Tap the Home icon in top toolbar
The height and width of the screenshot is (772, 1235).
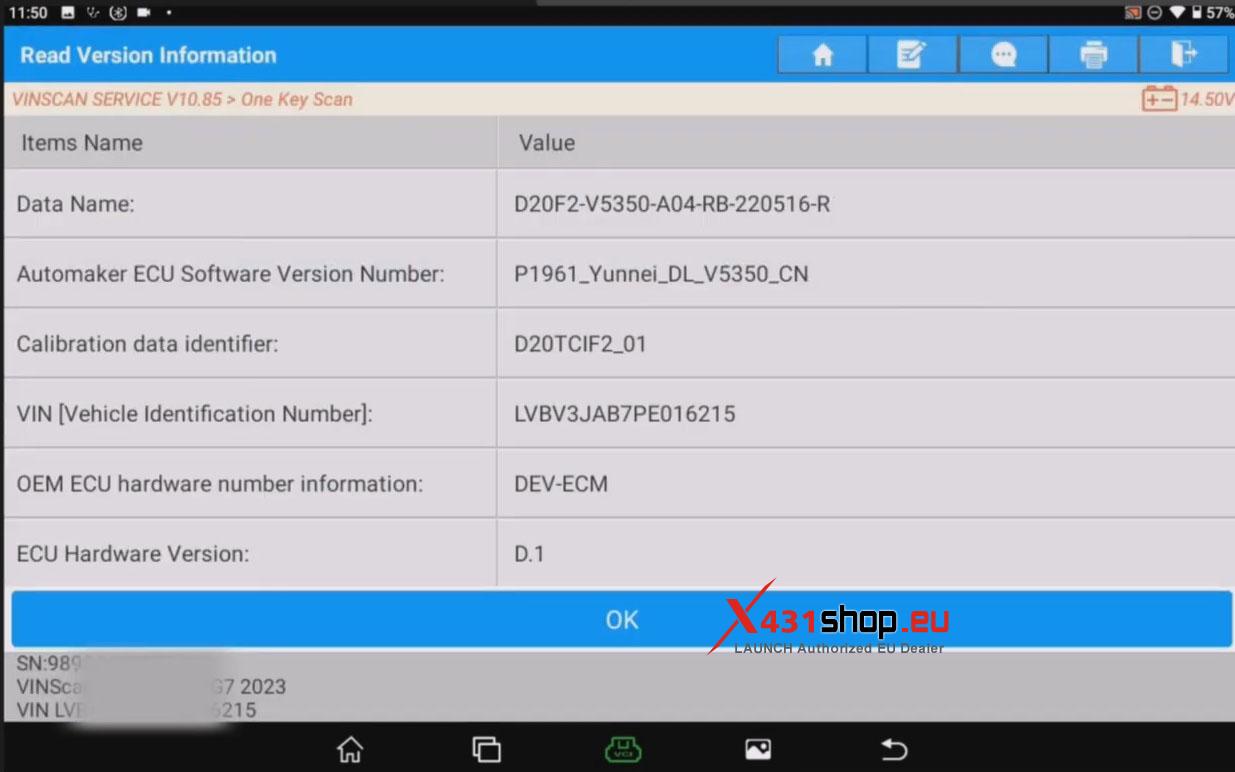[822, 55]
